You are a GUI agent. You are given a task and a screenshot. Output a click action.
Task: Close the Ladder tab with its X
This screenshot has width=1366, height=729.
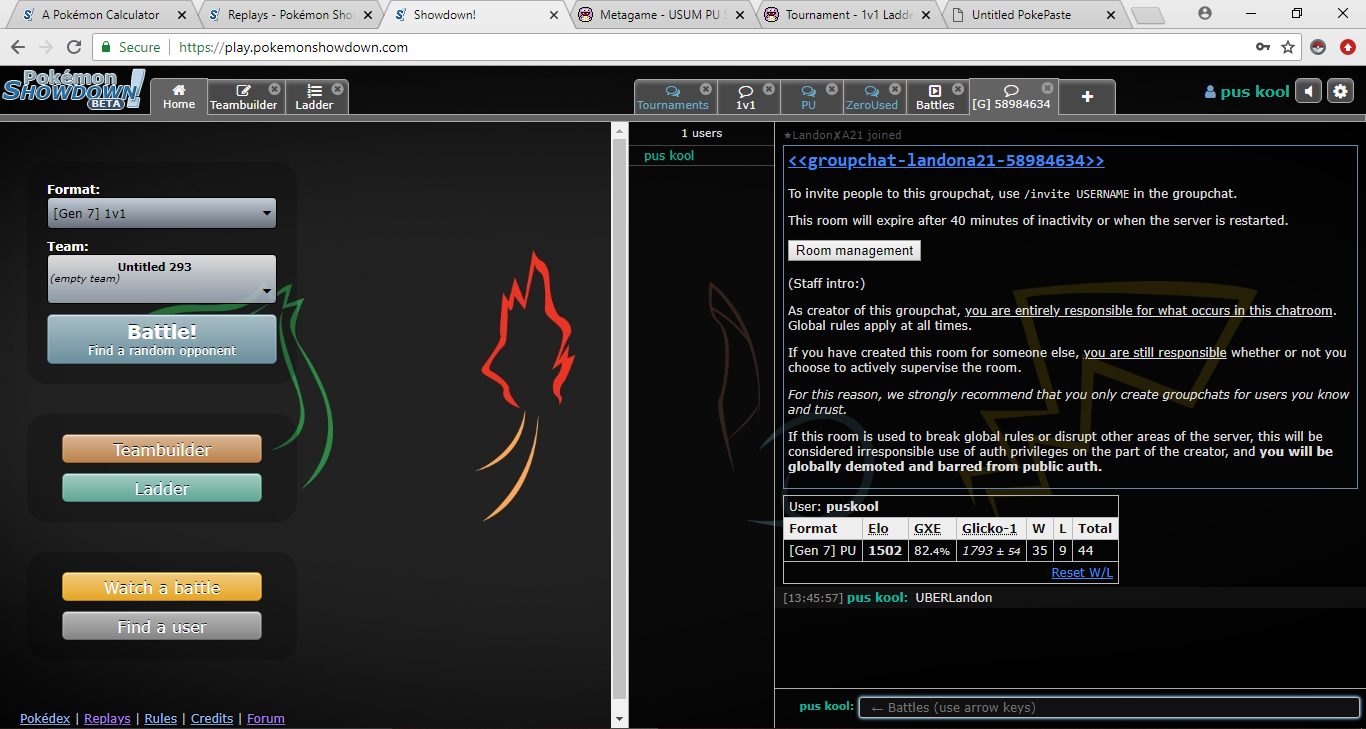pos(338,89)
